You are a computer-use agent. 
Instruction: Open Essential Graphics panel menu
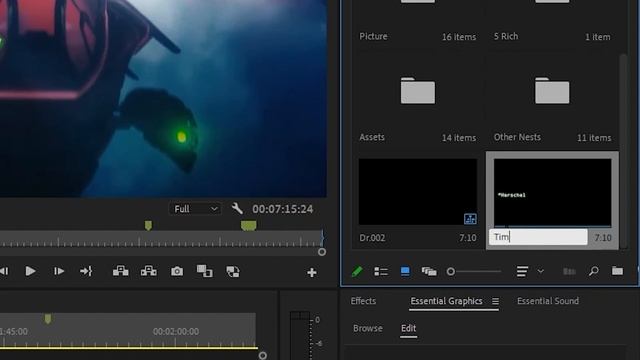(495, 301)
